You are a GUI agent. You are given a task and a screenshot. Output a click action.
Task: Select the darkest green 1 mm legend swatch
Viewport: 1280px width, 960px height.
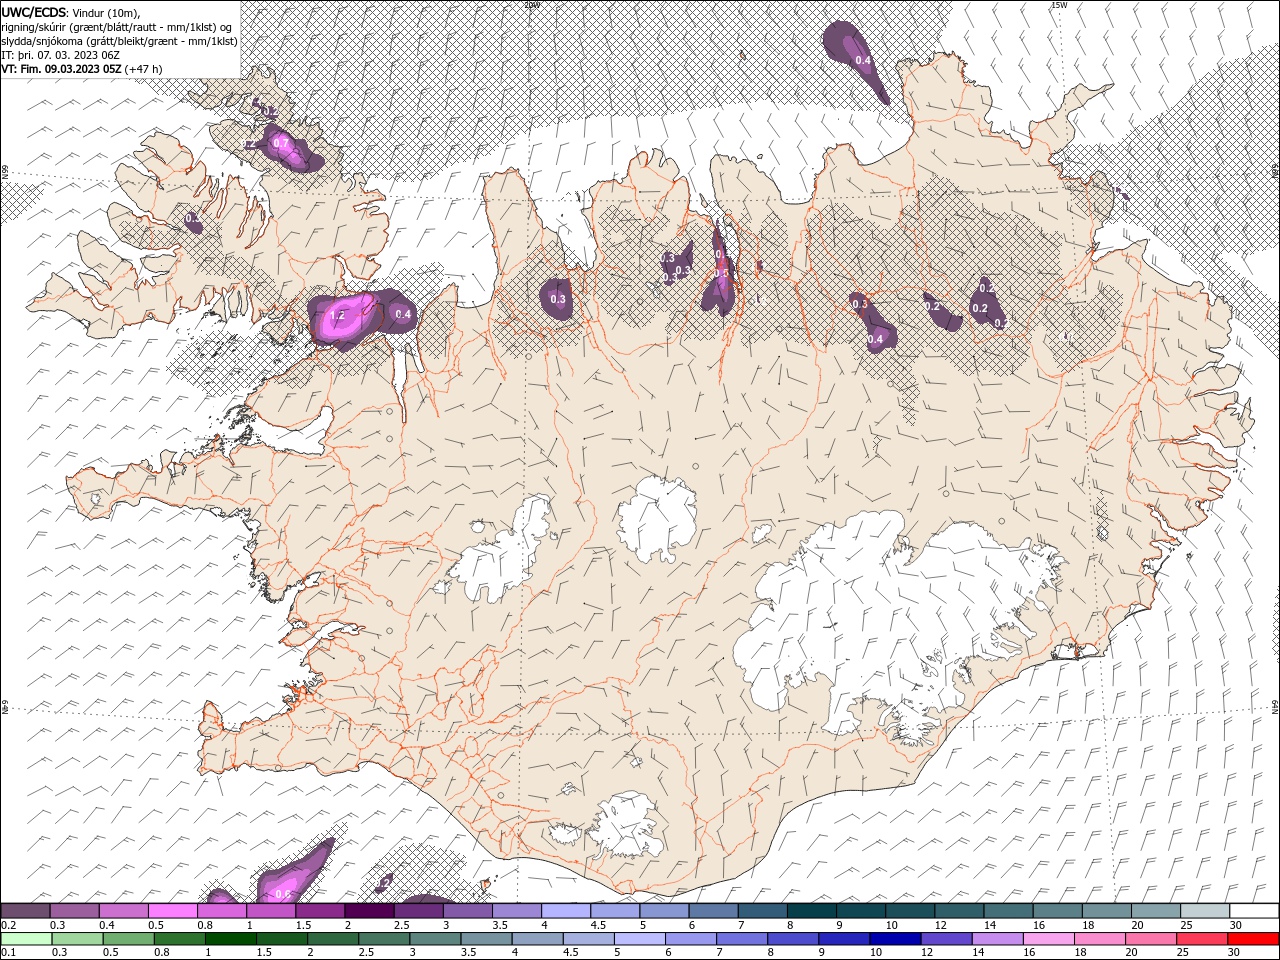pos(228,939)
